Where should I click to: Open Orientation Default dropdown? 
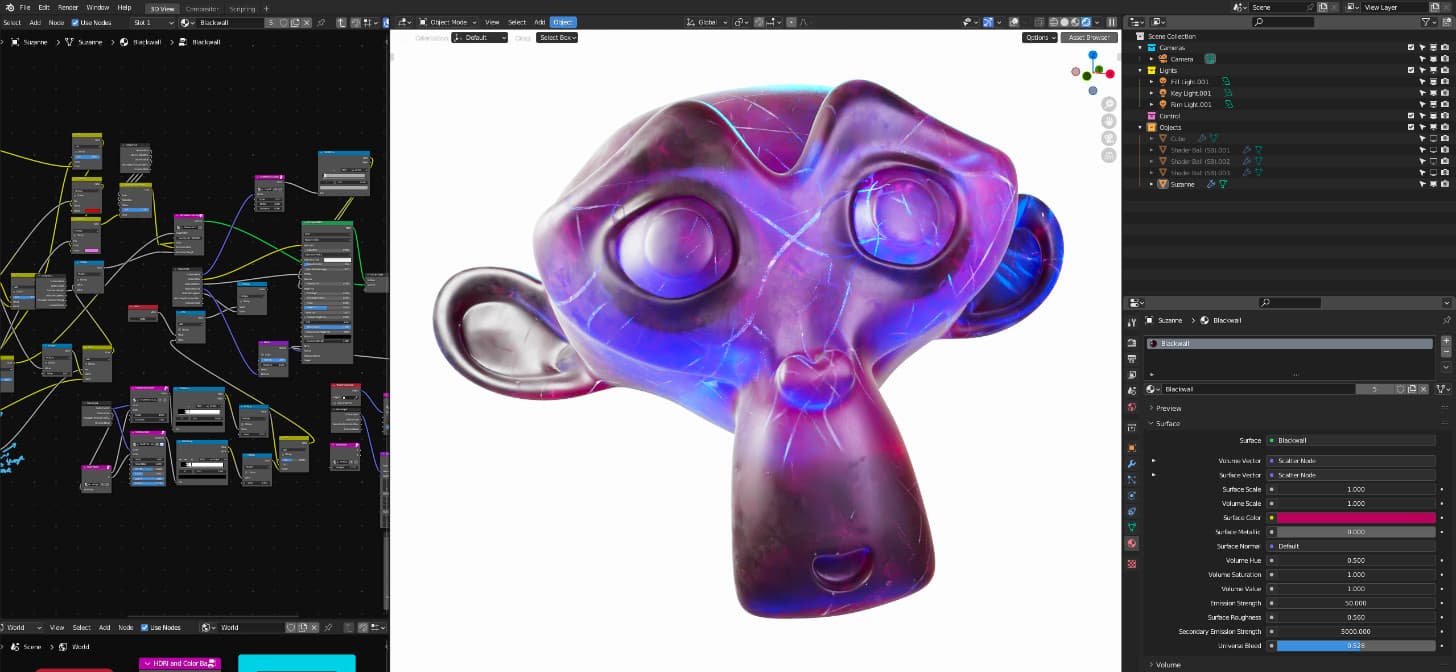pos(479,37)
